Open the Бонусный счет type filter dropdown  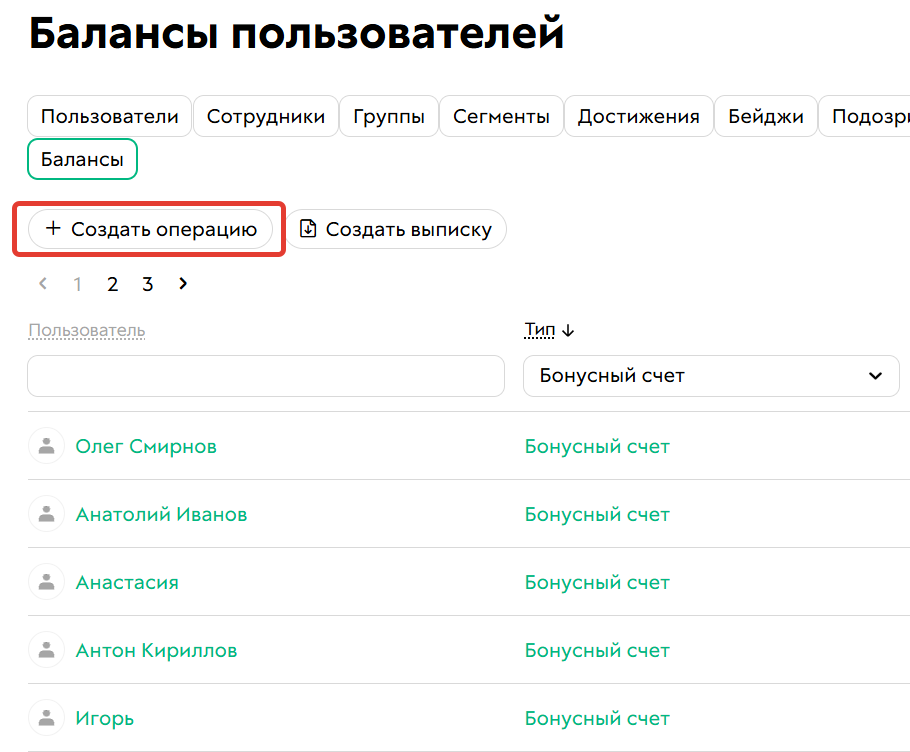(x=711, y=375)
